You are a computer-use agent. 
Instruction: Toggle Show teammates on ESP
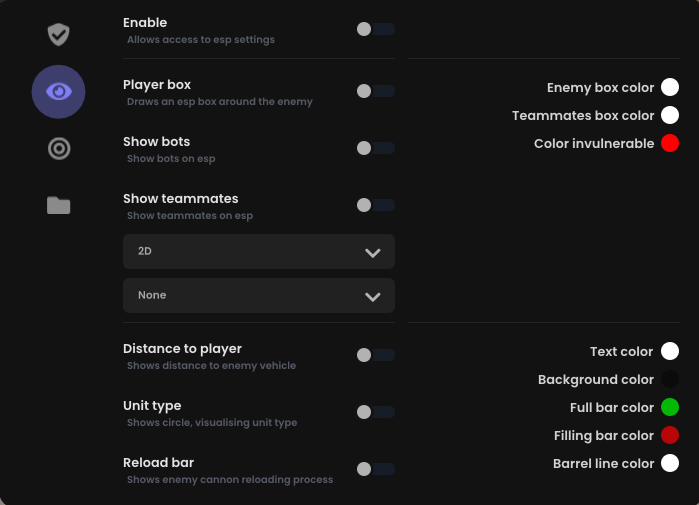[375, 205]
